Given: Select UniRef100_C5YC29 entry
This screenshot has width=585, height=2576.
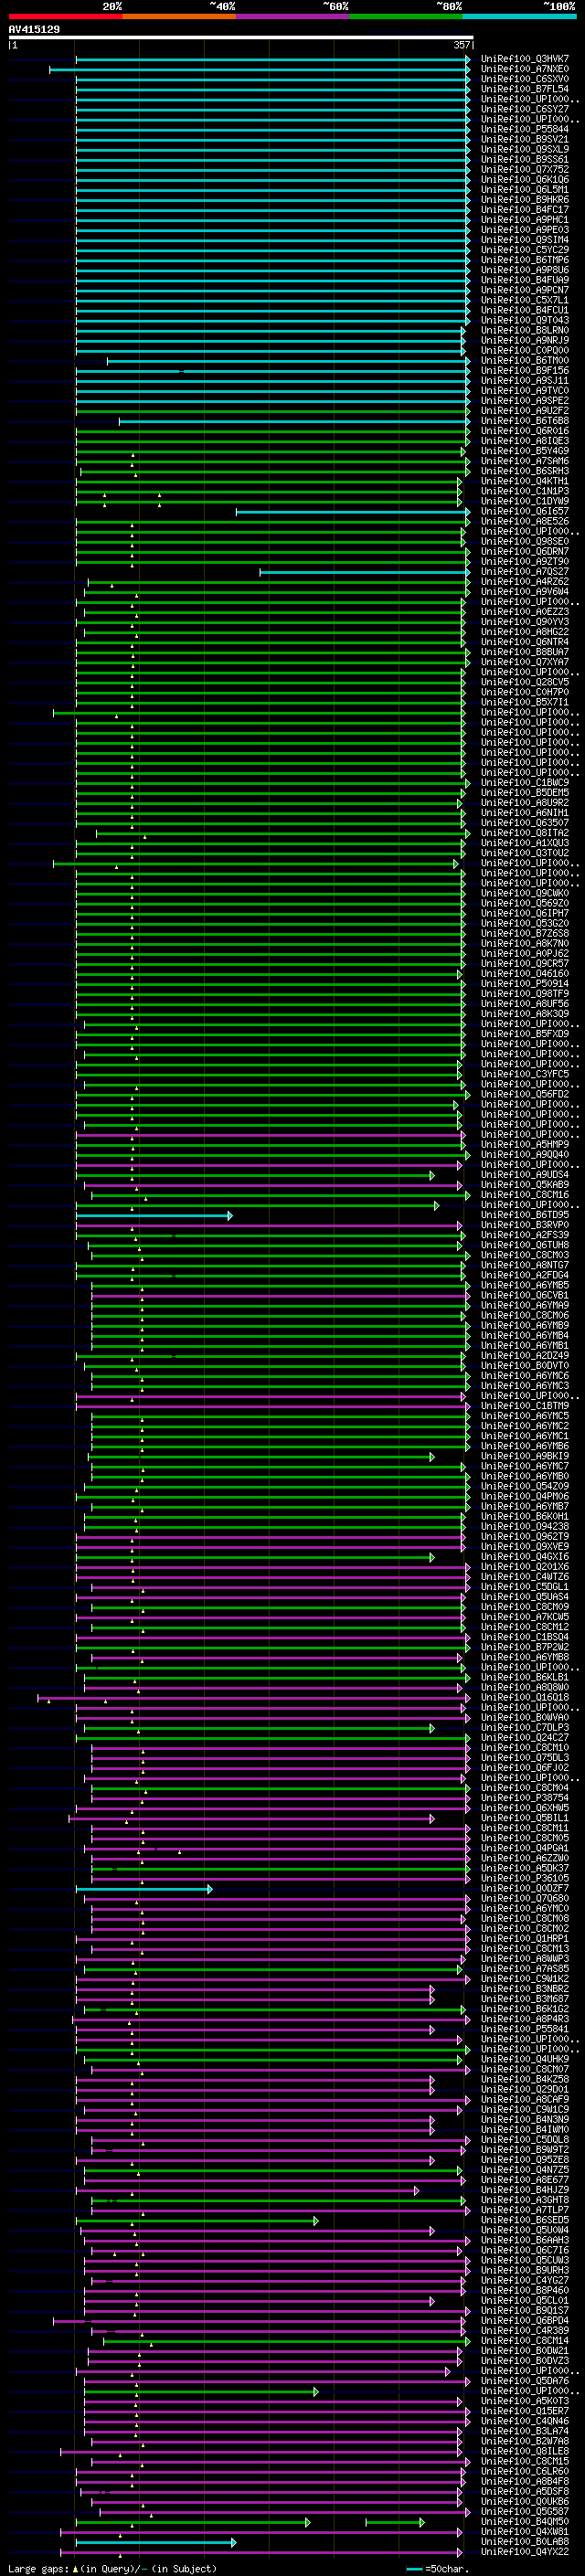Looking at the screenshot, I should (x=525, y=250).
